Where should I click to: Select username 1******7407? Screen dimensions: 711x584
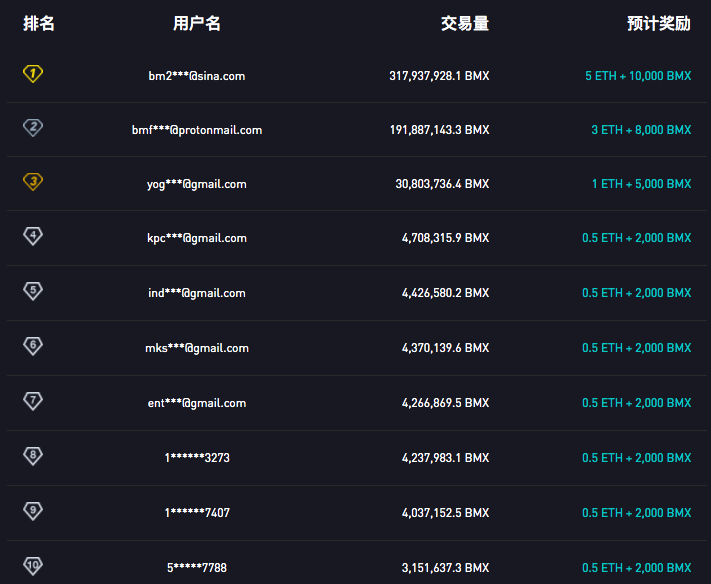[x=197, y=513]
